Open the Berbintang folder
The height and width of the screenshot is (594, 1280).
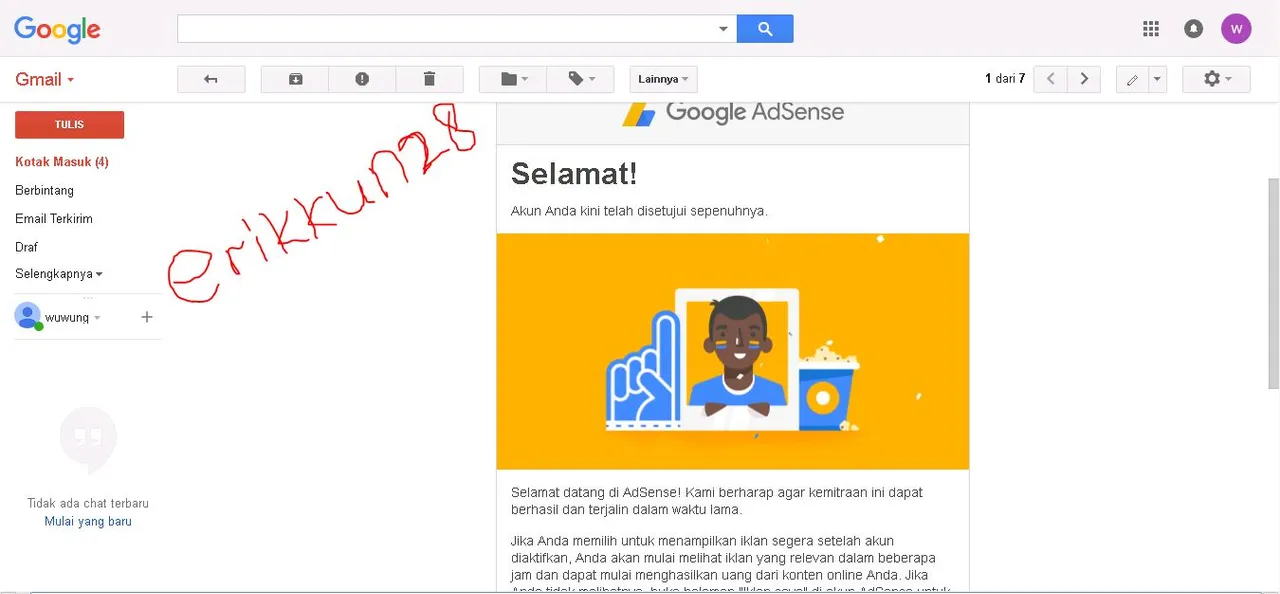point(44,190)
